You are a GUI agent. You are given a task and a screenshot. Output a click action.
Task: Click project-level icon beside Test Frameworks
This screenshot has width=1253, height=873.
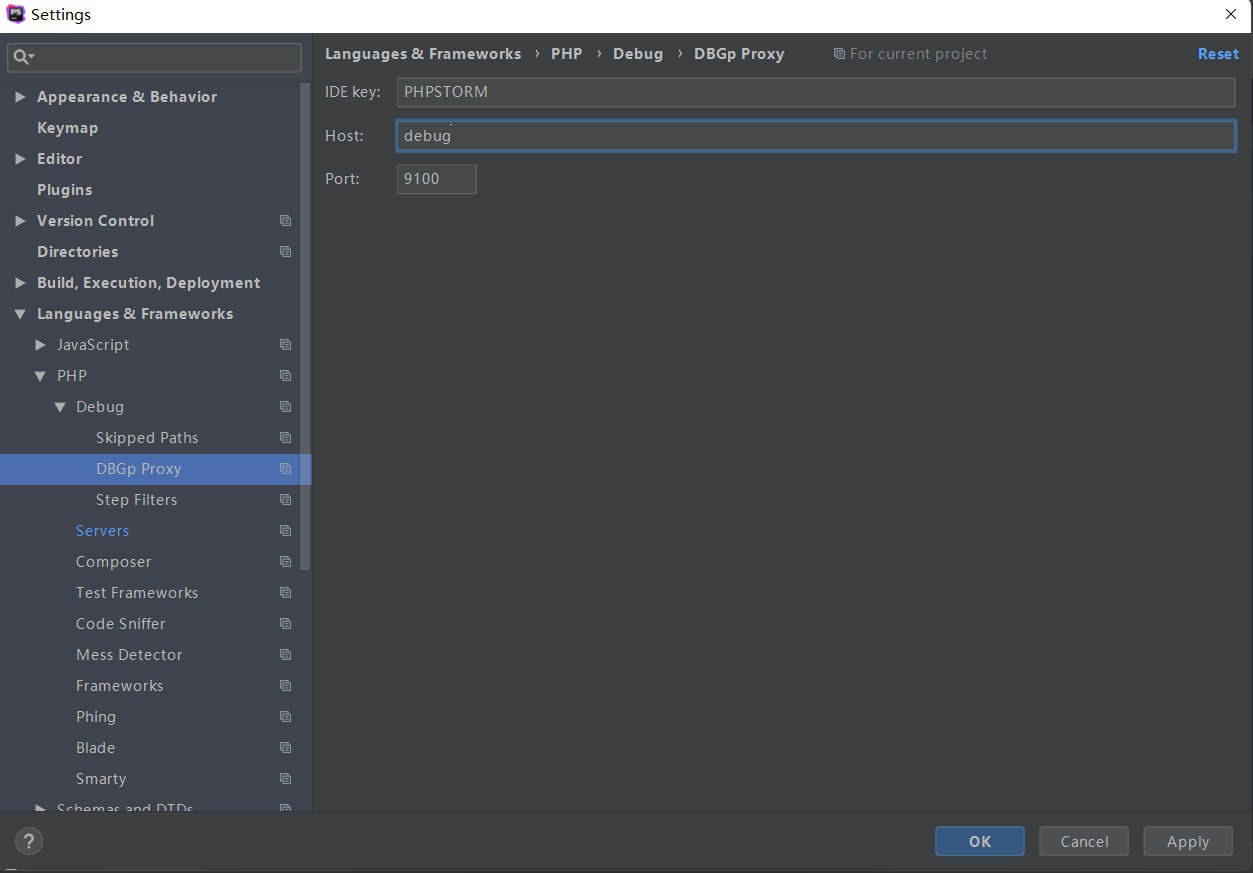286,593
